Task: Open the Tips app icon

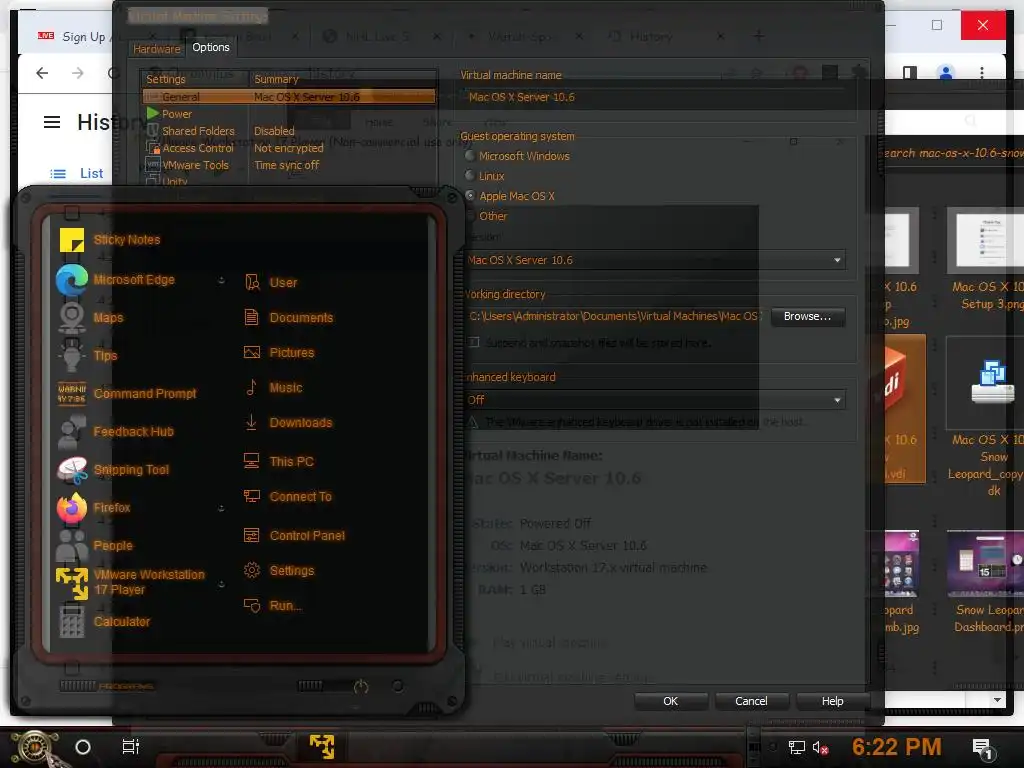Action: coord(72,356)
